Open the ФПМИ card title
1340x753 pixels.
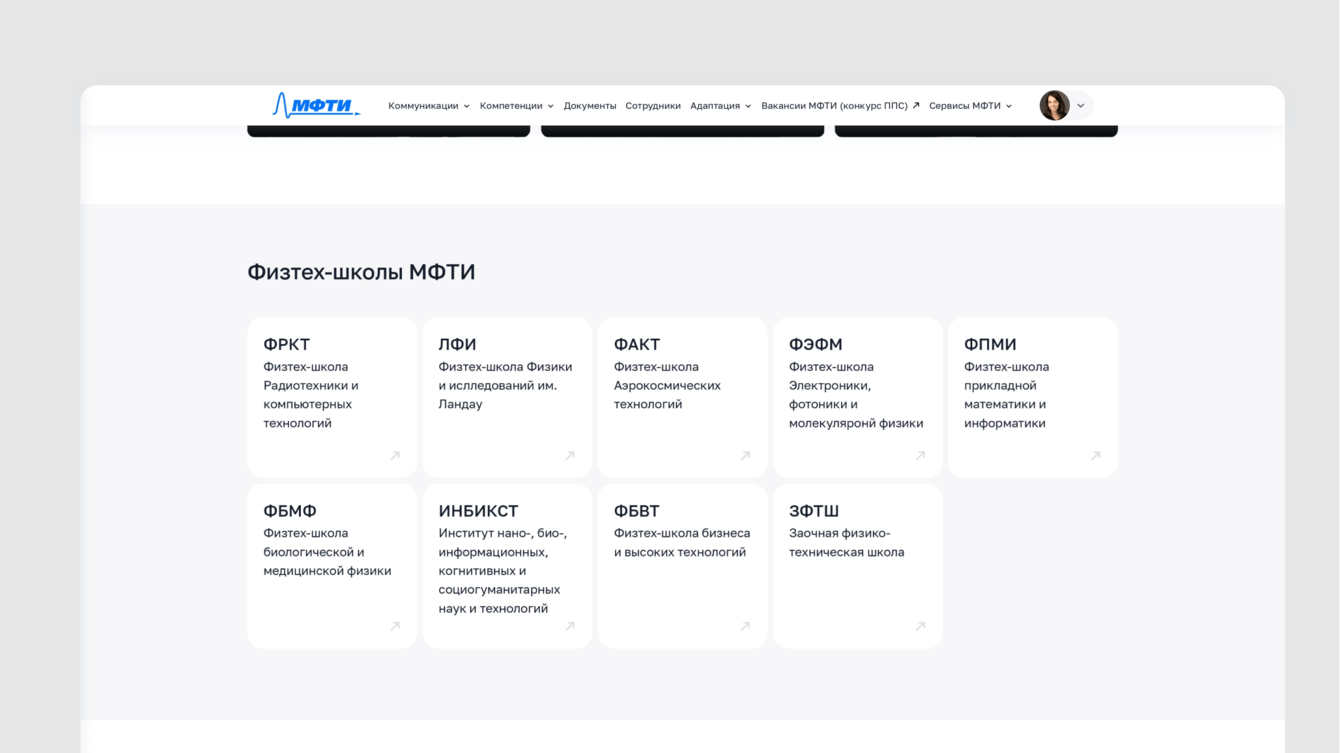coord(990,344)
